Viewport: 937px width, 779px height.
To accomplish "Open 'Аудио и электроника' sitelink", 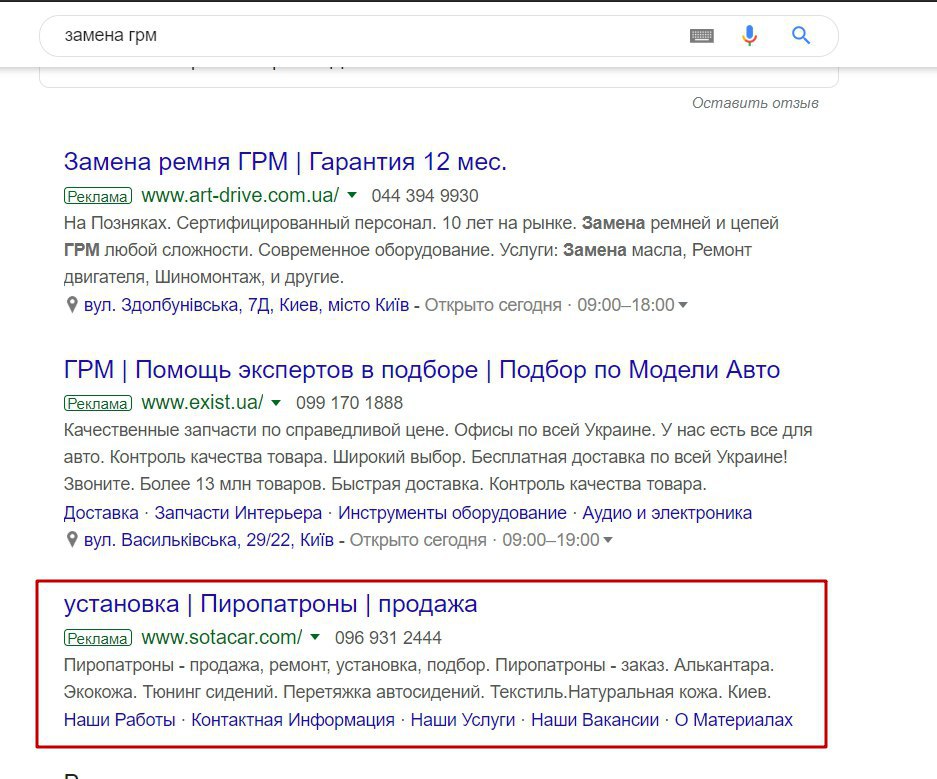I will point(667,513).
